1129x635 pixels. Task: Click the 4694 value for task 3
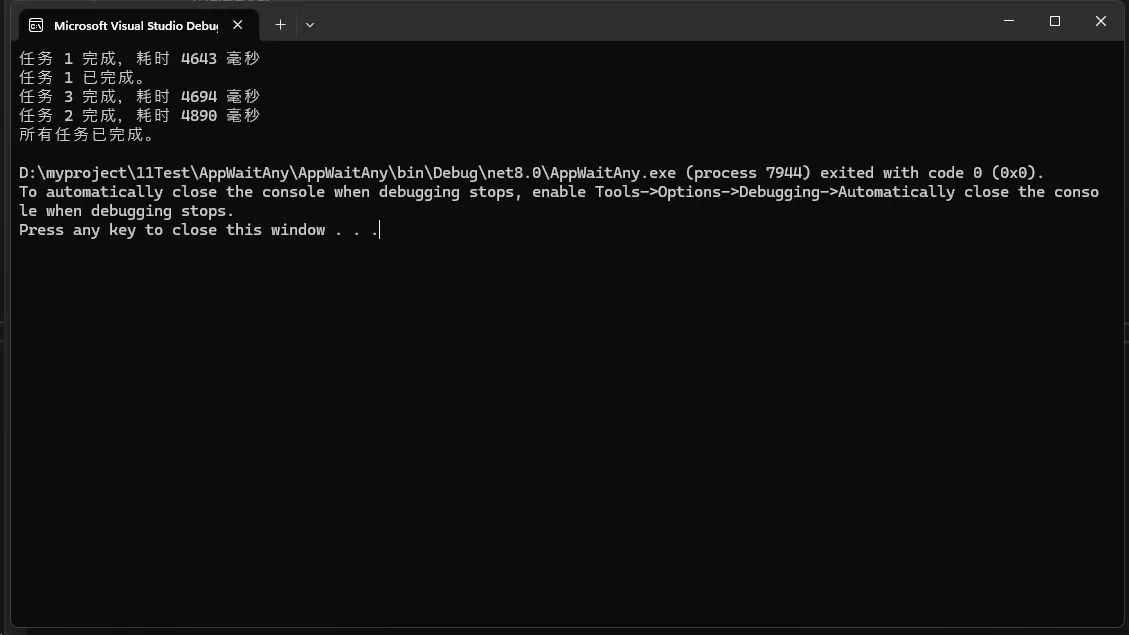point(198,97)
